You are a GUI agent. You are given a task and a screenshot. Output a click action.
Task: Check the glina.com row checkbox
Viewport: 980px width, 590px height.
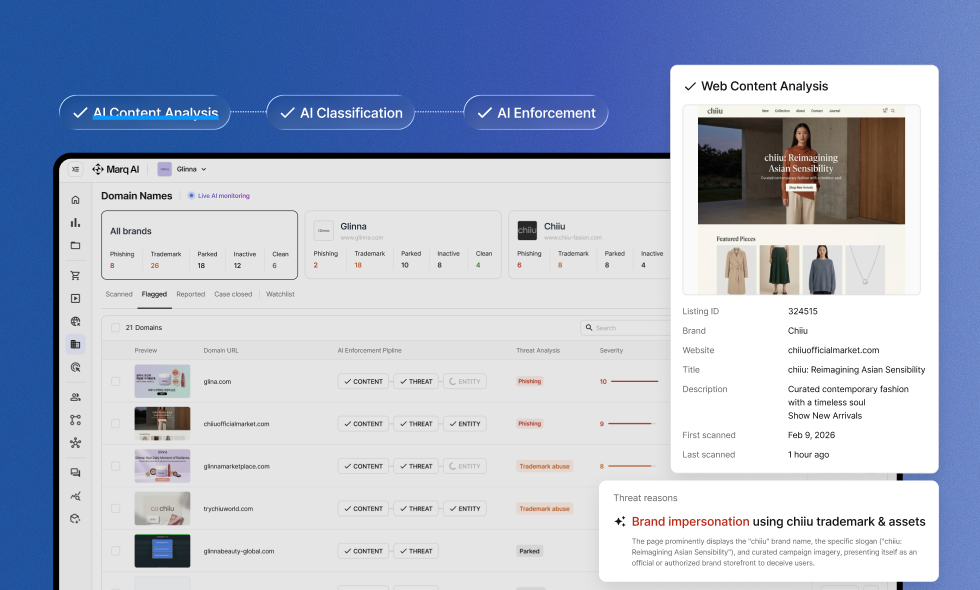point(116,381)
